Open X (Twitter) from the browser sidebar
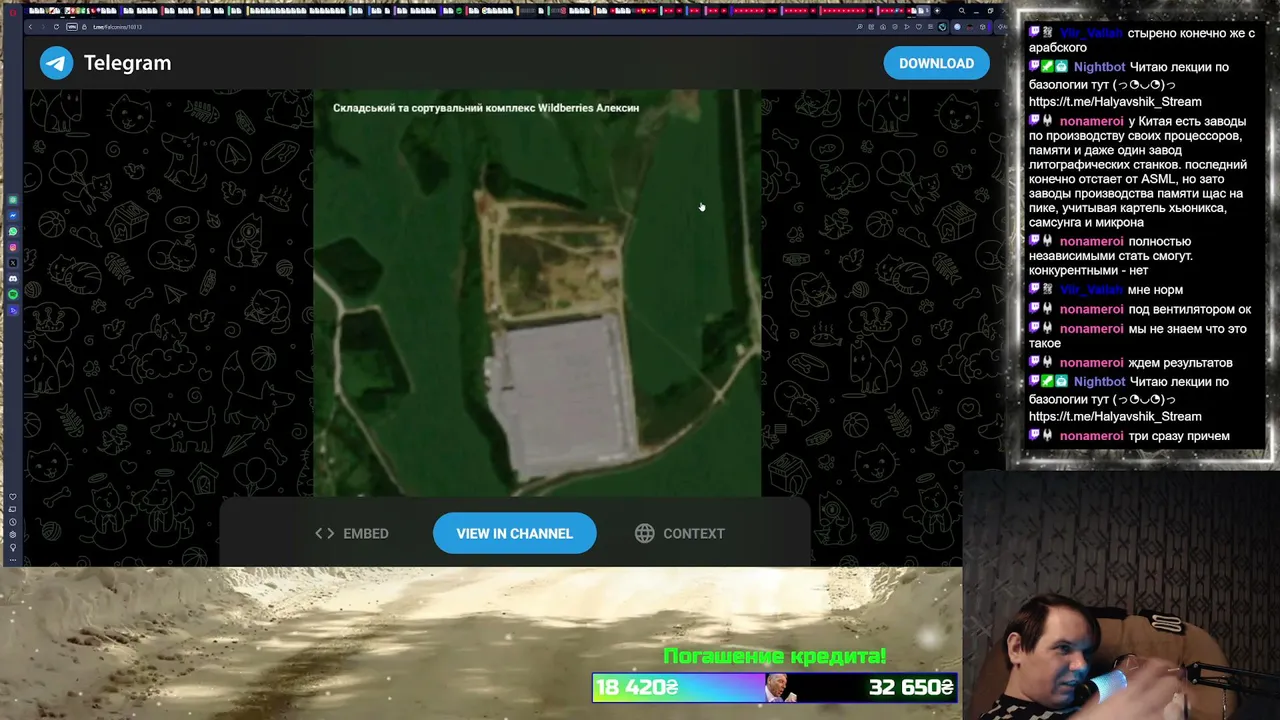The height and width of the screenshot is (720, 1280). [13, 263]
